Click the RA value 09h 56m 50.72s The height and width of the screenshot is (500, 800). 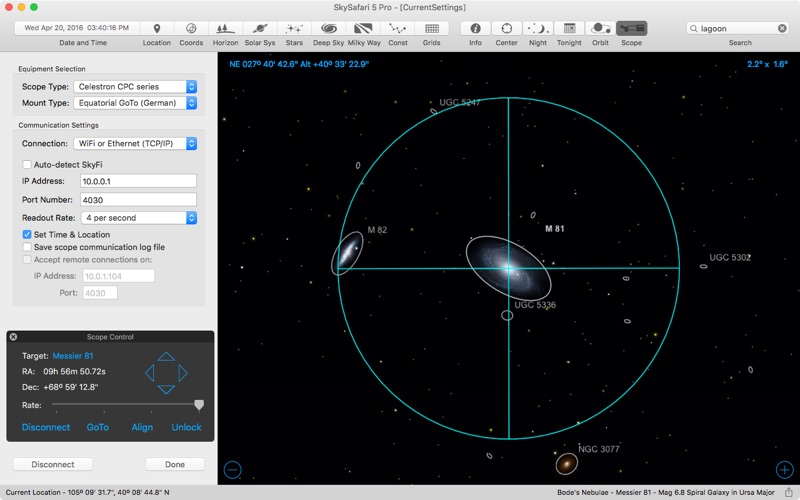74,371
